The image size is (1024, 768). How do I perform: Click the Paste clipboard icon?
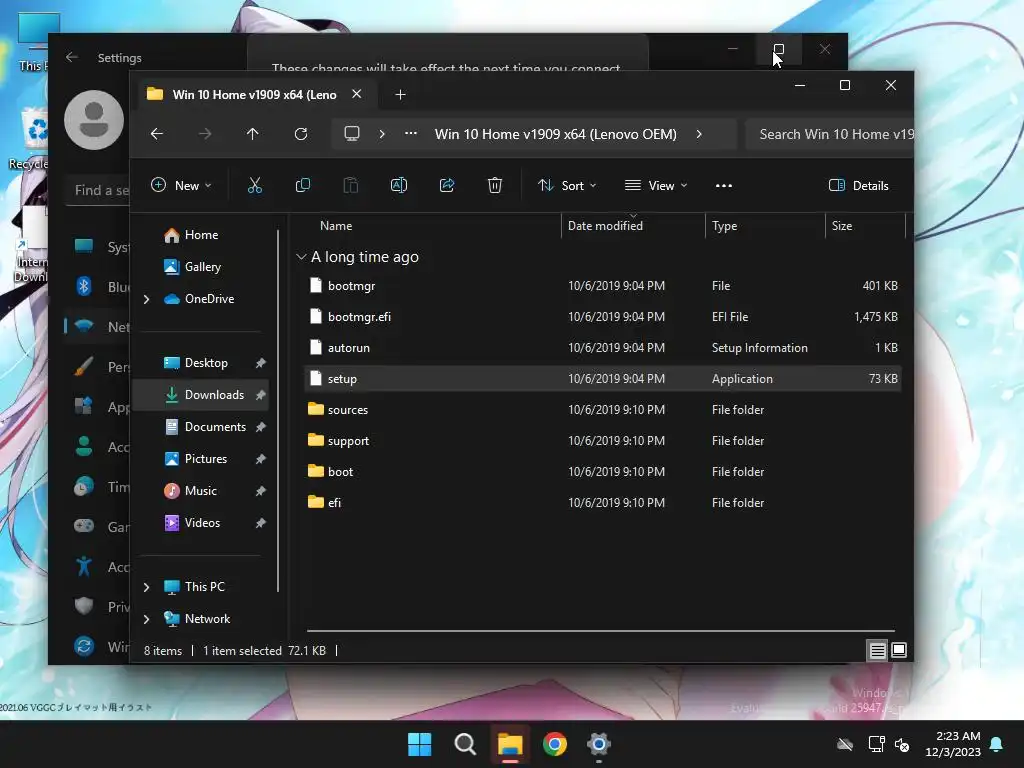[x=351, y=185]
